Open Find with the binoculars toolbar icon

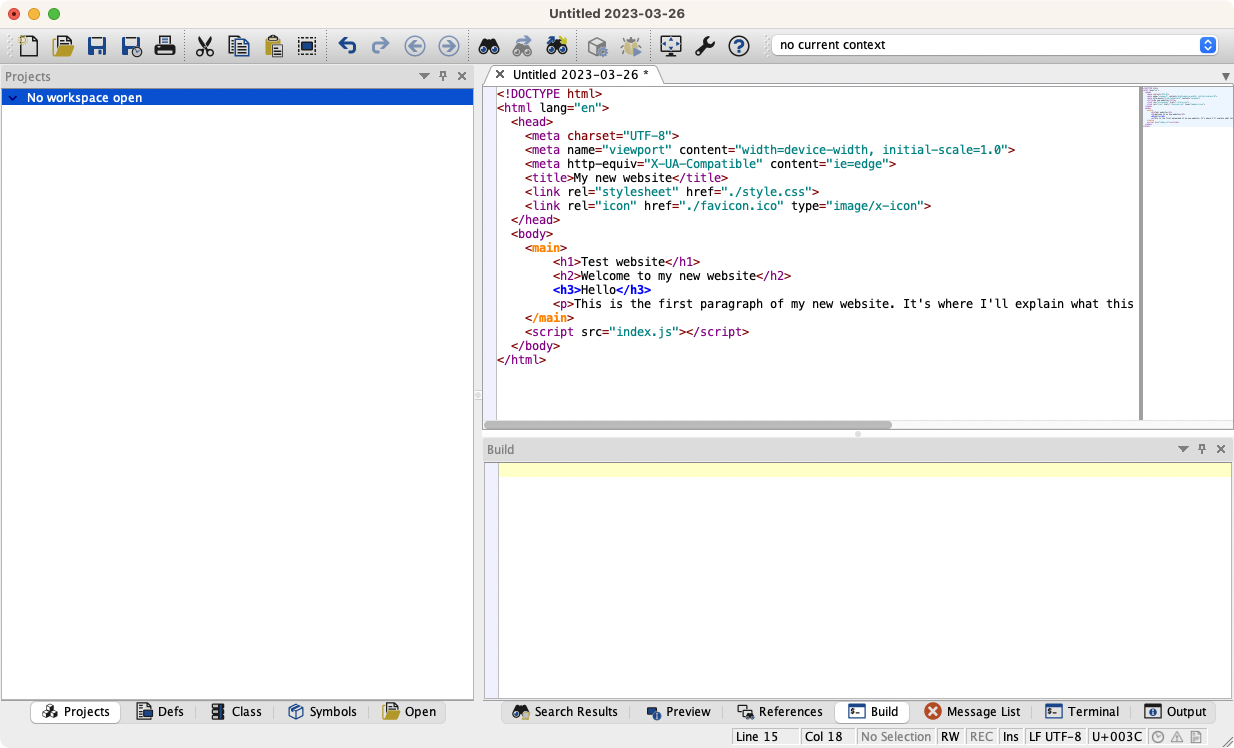pos(489,45)
